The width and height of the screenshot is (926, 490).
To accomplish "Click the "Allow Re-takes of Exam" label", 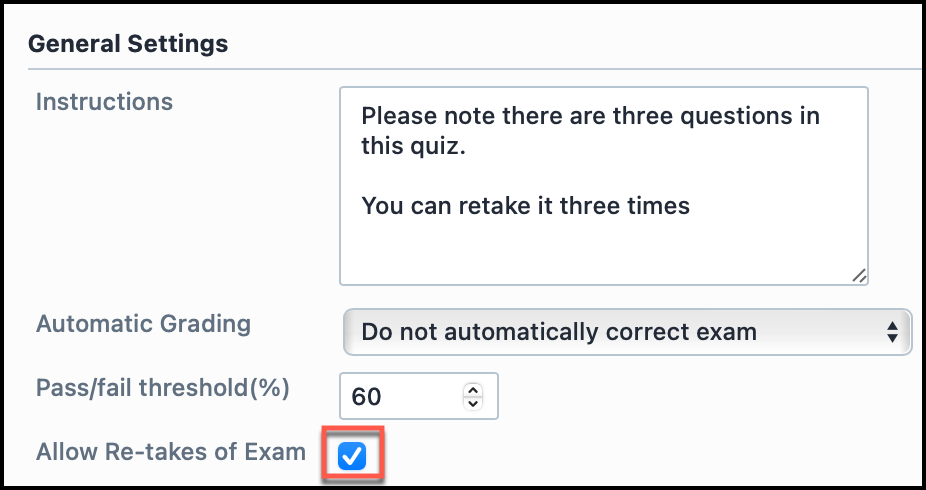I will [x=171, y=452].
